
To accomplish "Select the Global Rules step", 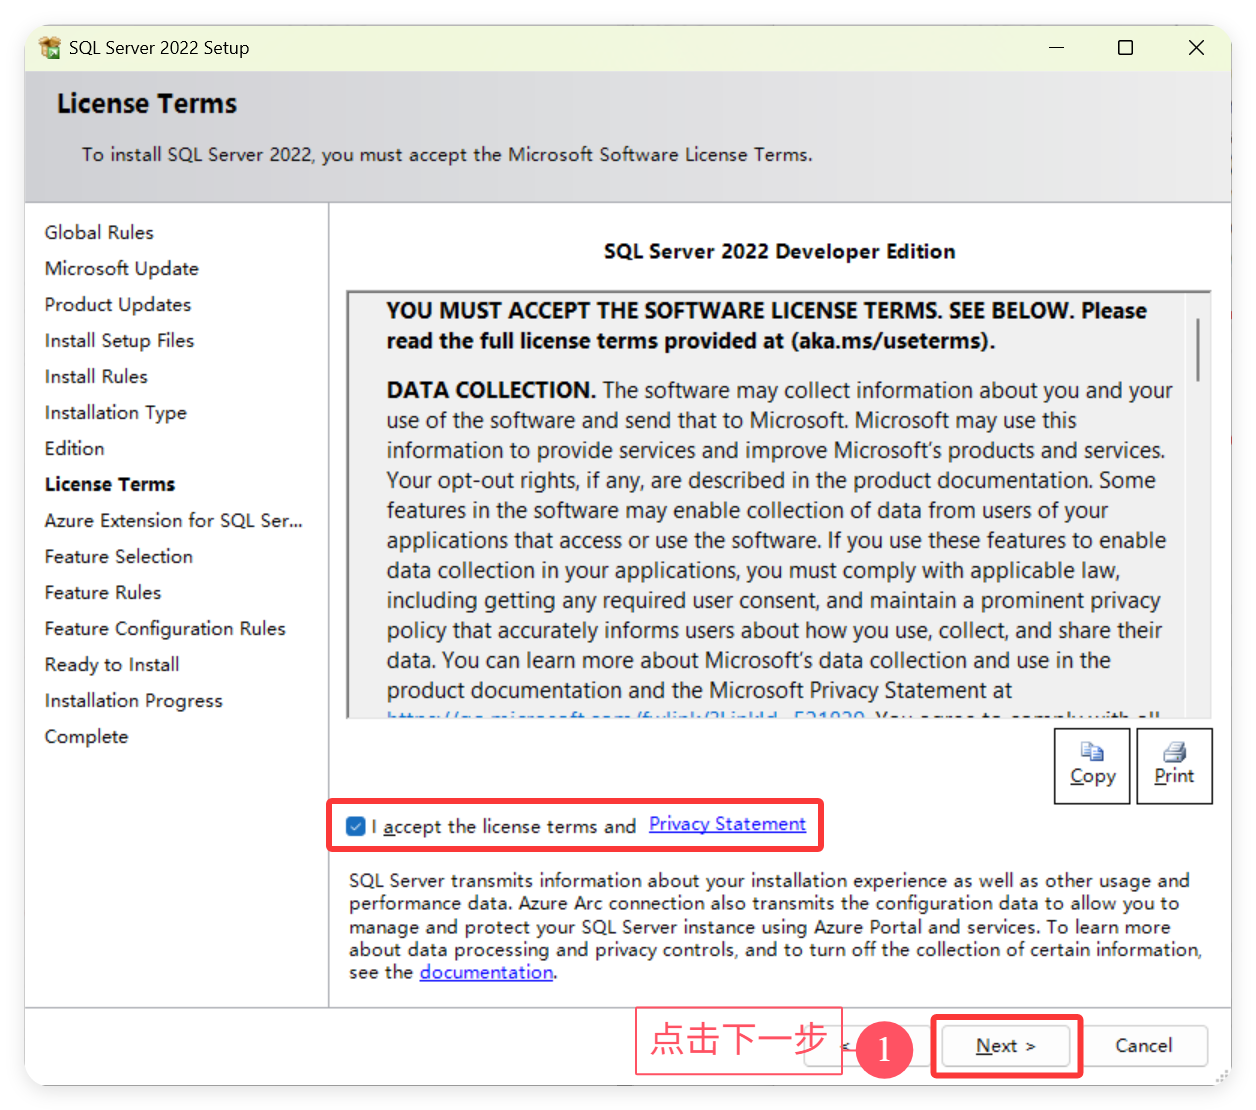I will click(x=99, y=232).
